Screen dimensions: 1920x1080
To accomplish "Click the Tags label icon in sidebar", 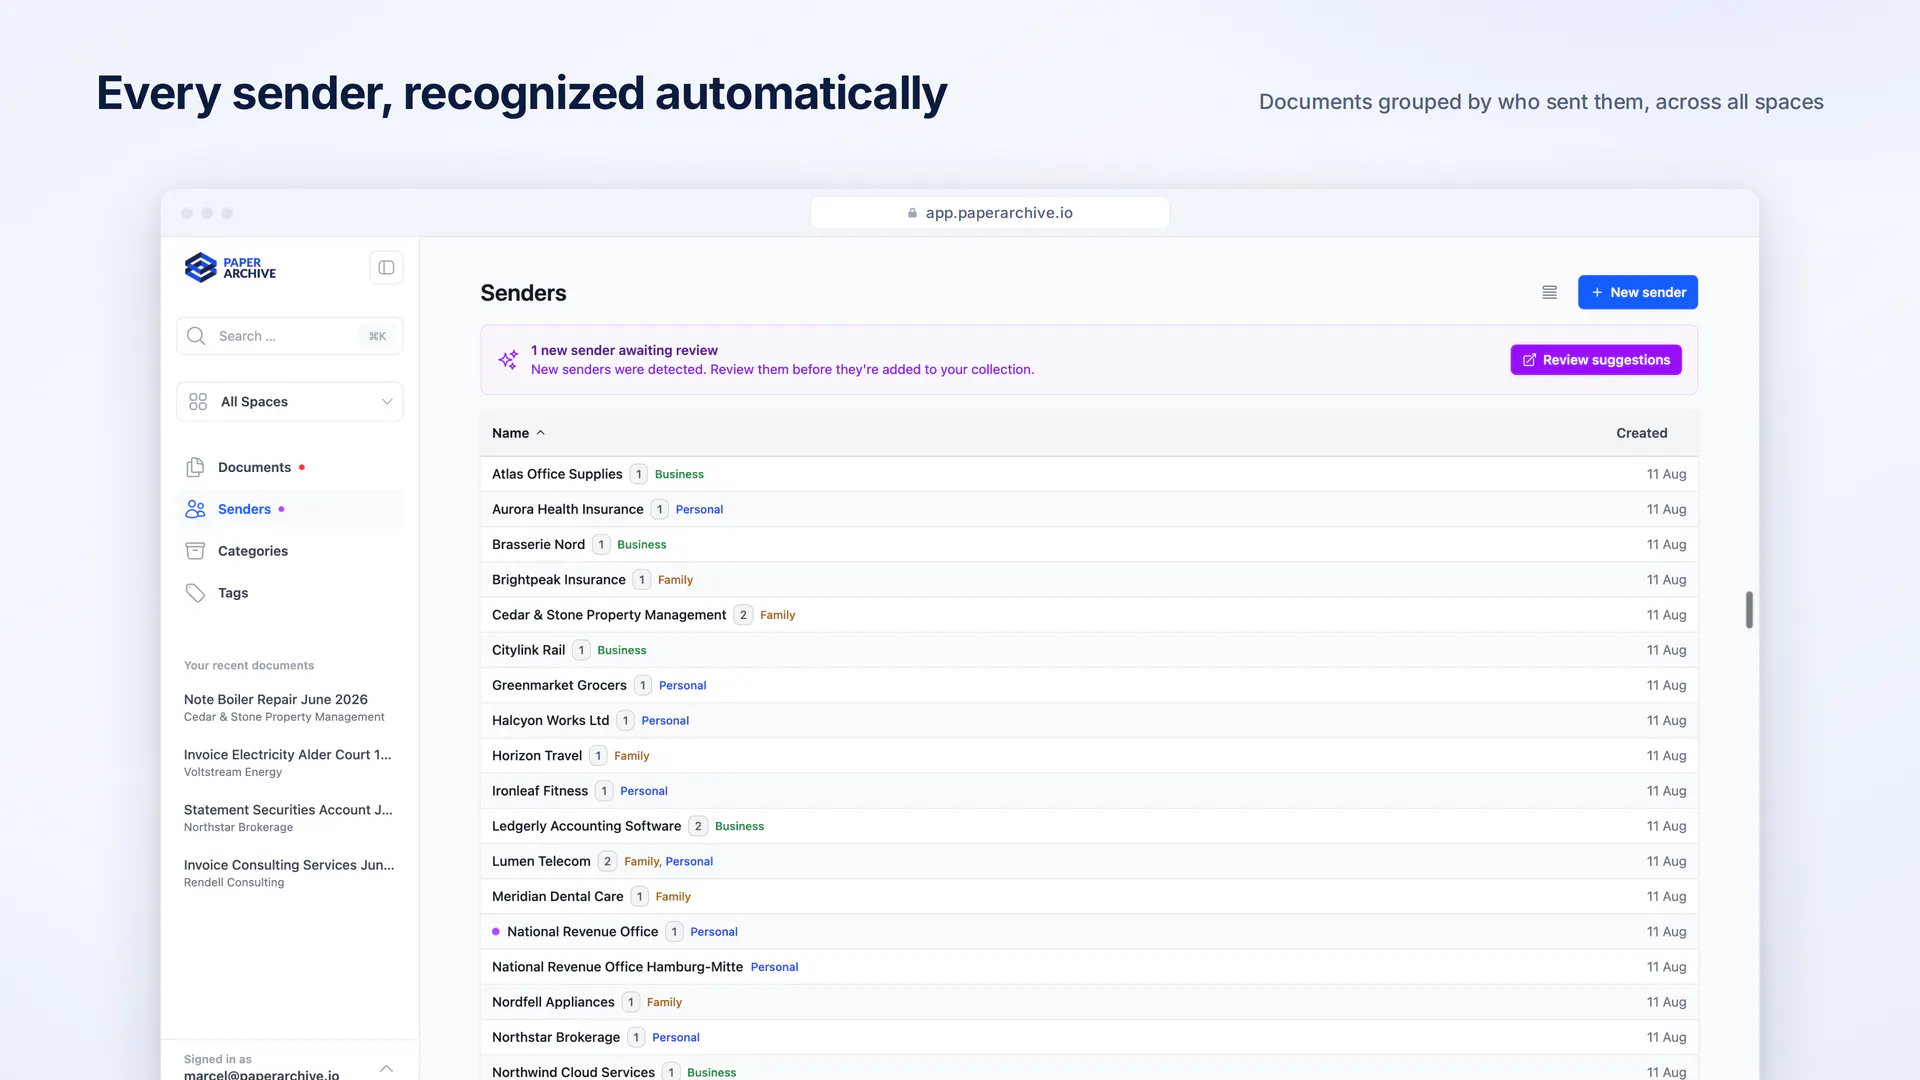I will pos(195,593).
